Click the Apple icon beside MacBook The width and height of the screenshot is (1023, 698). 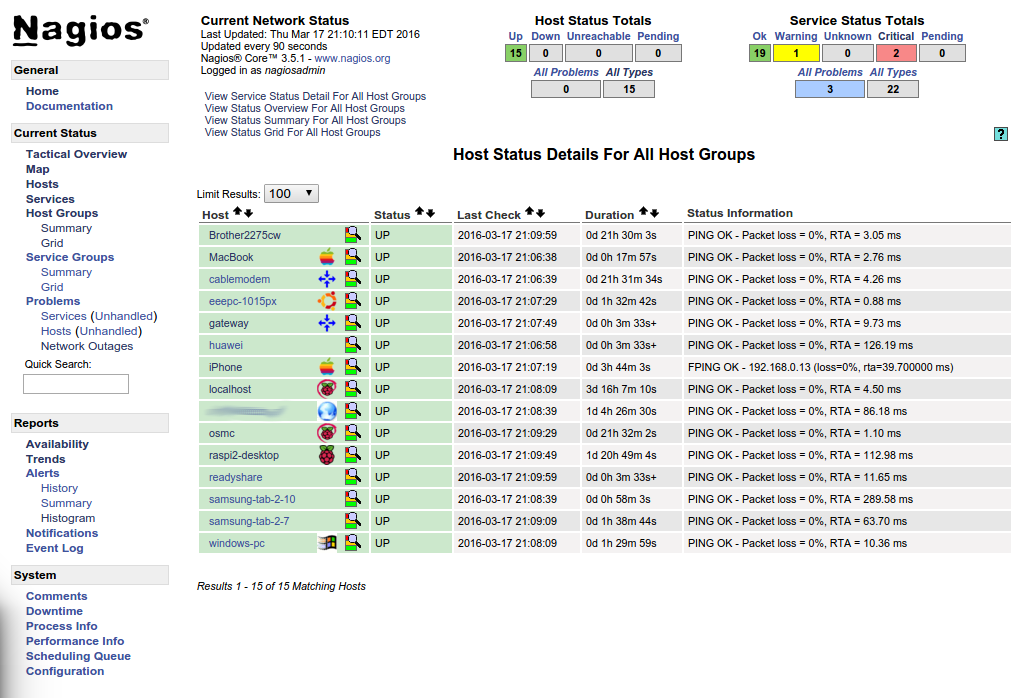[x=327, y=256]
